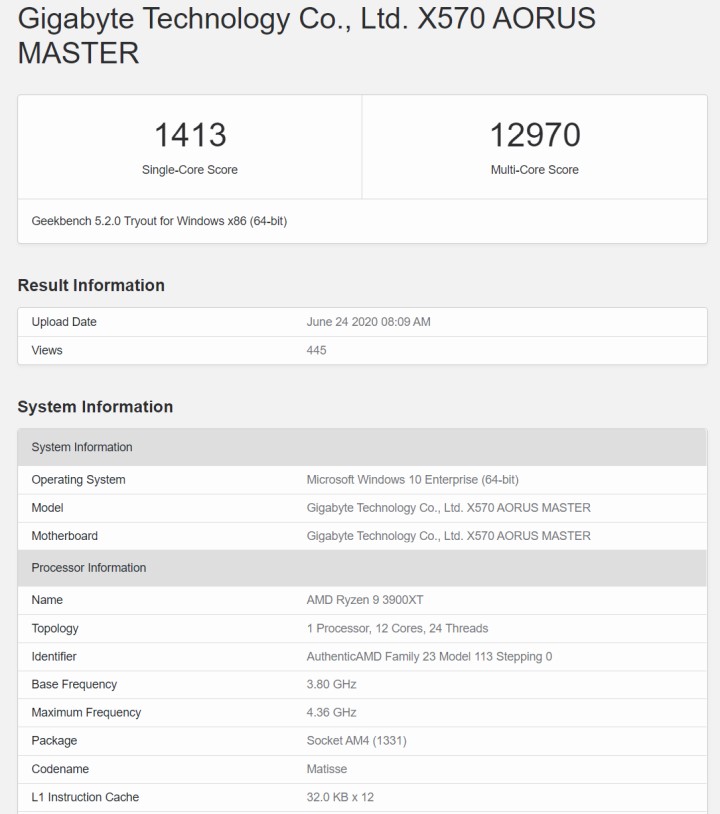Screen dimensions: 720x814
Task: Click the 'Maximum Frequency' row label
Action: pos(86,713)
